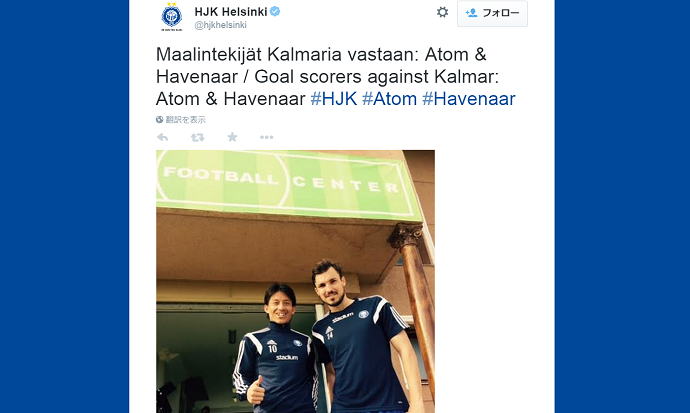Viewport: 690px width, 413px height.
Task: Open the more options ellipsis menu
Action: point(266,137)
